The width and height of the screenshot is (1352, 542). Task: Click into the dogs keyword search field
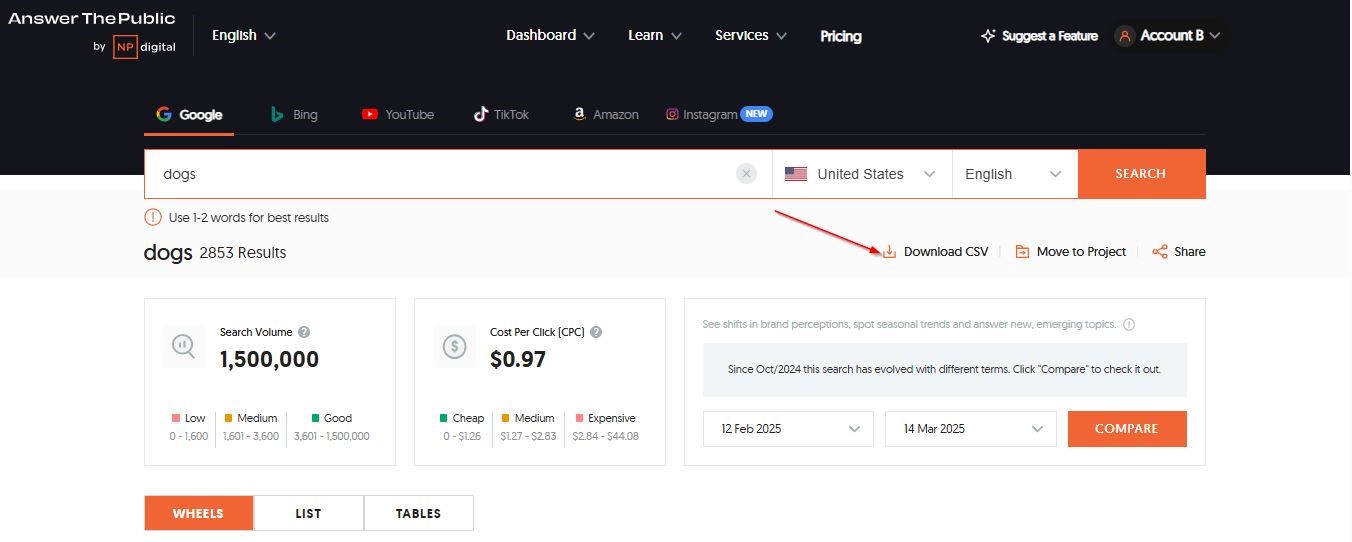click(x=440, y=174)
